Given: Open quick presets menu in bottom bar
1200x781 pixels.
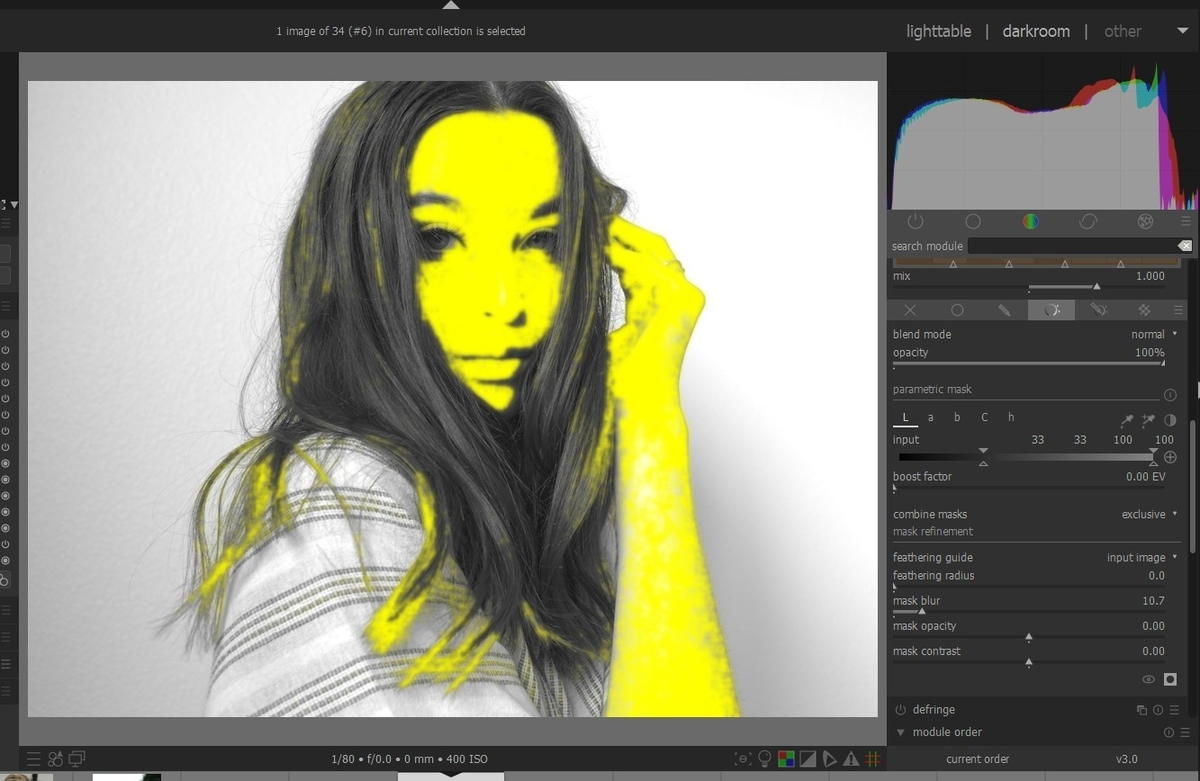Looking at the screenshot, I should tap(34, 759).
